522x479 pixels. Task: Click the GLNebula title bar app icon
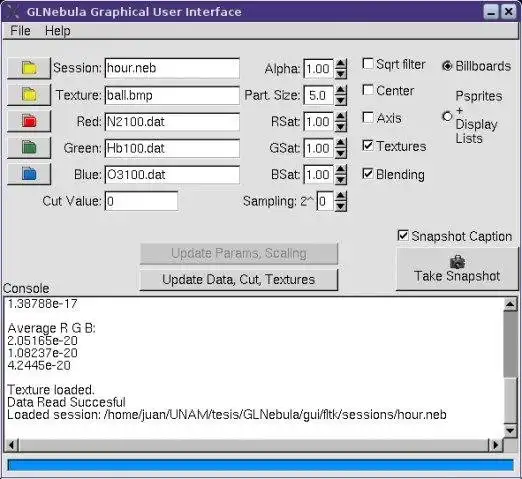tap(13, 12)
